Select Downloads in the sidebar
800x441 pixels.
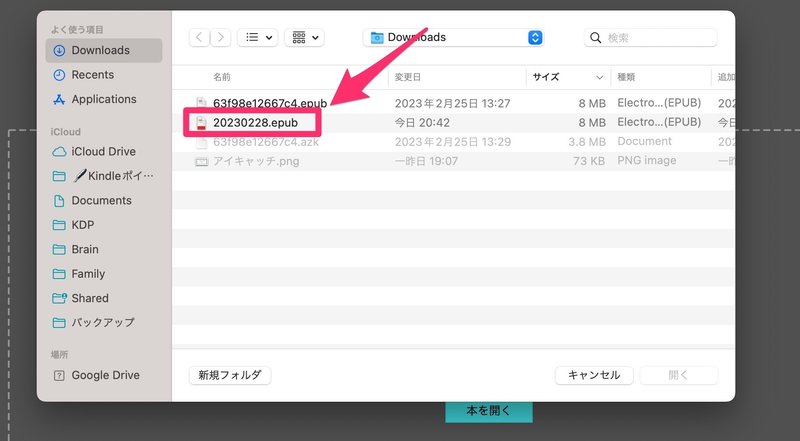104,50
